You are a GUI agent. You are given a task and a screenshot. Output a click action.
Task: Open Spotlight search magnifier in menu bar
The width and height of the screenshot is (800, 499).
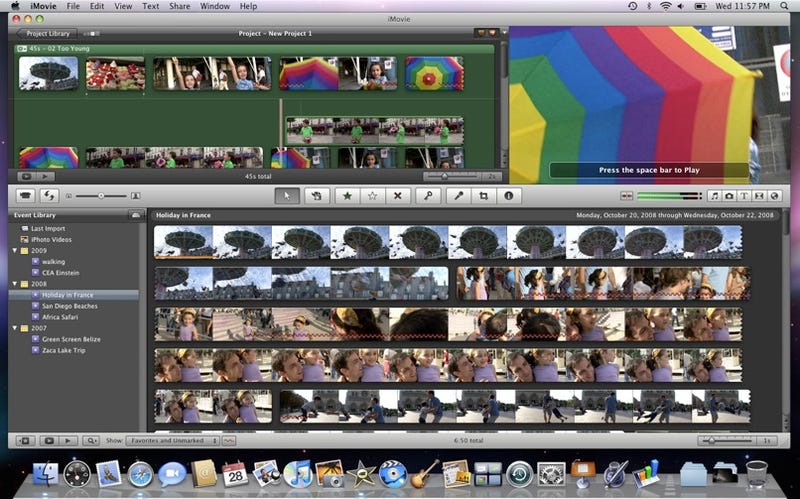784,6
